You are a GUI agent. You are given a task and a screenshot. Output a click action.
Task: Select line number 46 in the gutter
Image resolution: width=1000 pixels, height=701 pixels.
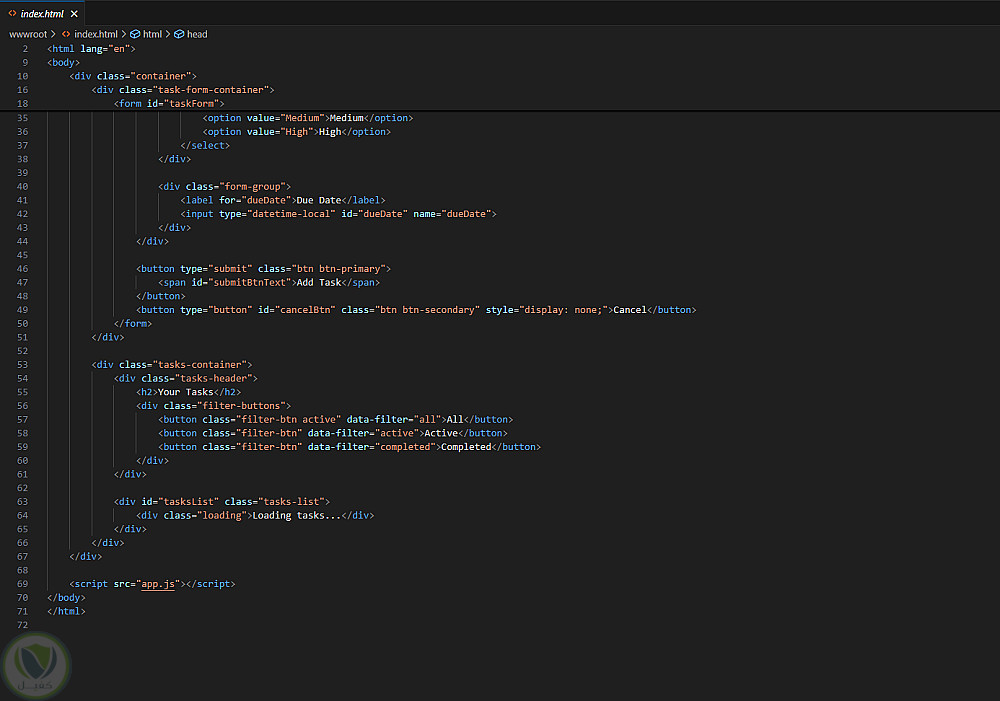point(22,269)
